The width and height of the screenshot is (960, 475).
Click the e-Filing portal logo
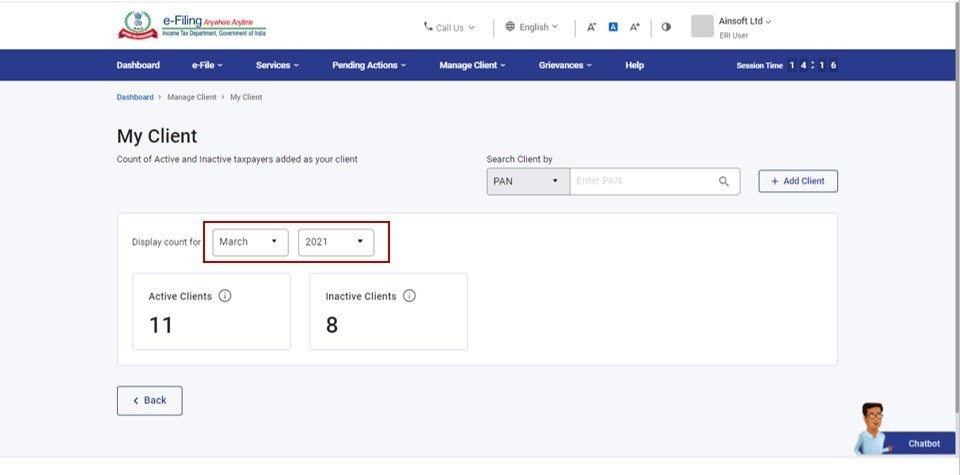tap(192, 26)
